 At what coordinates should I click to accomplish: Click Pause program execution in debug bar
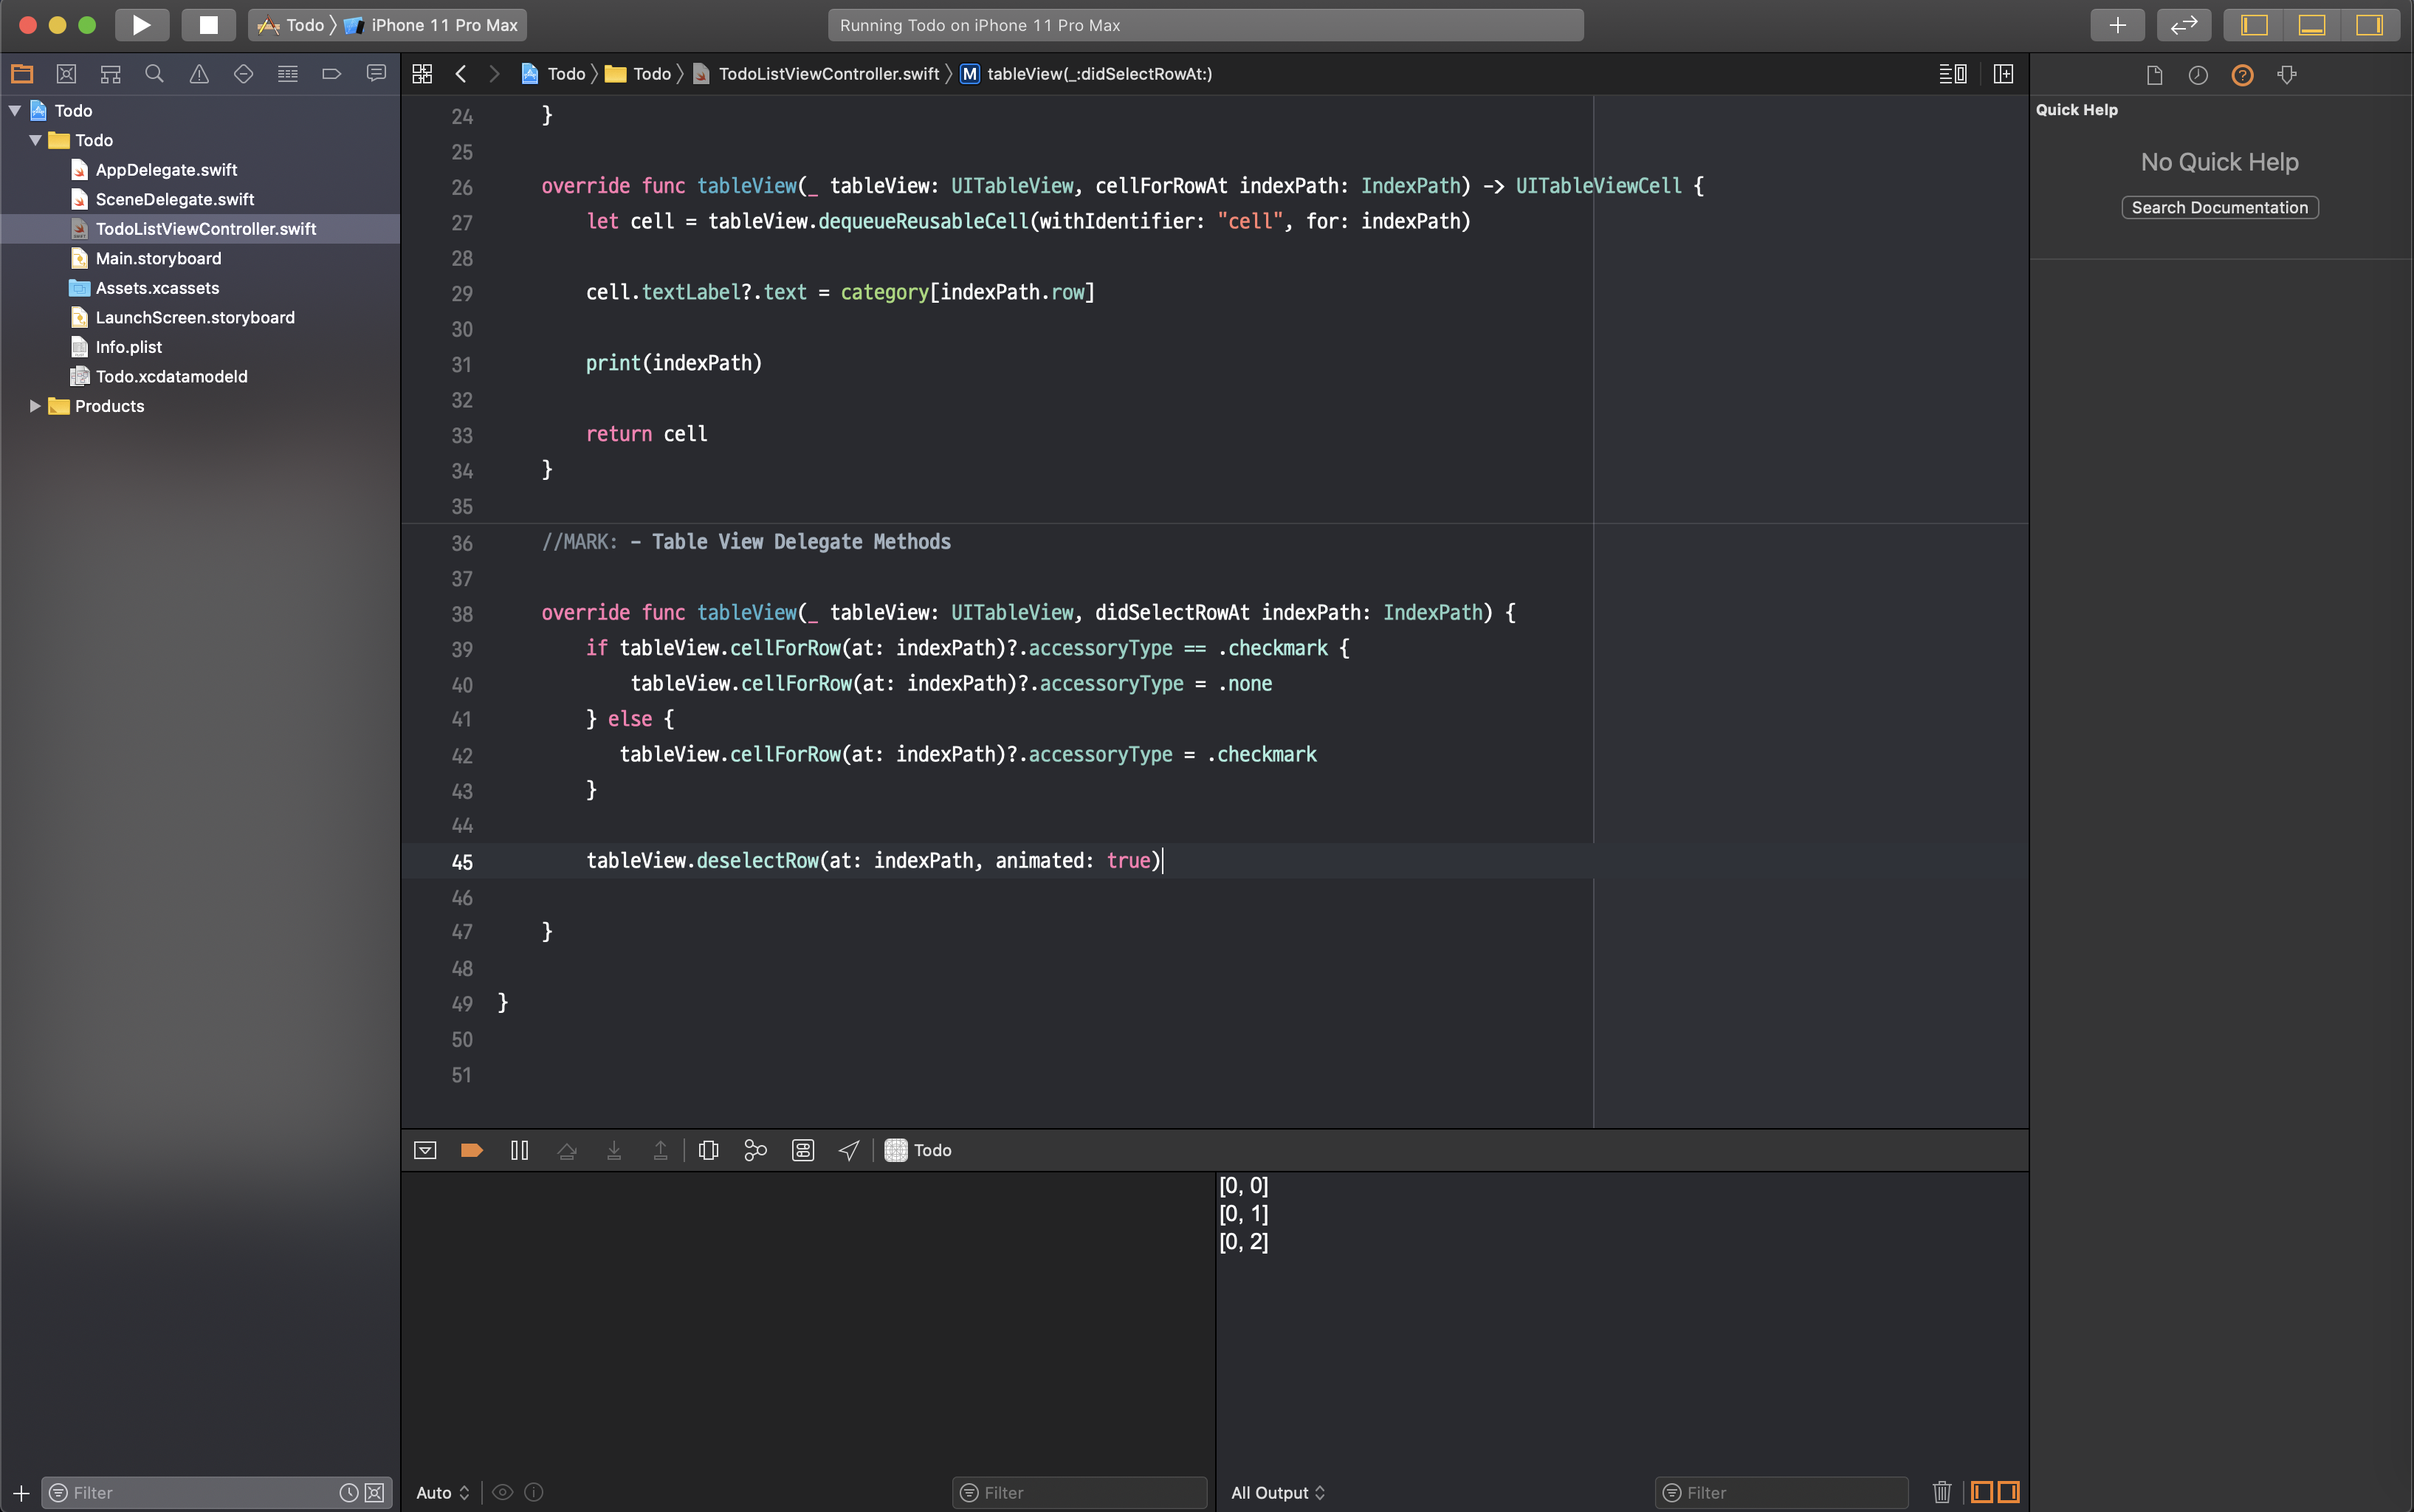(519, 1150)
